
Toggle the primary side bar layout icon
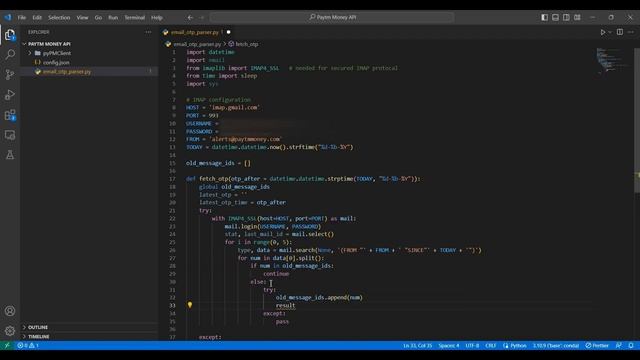point(544,18)
